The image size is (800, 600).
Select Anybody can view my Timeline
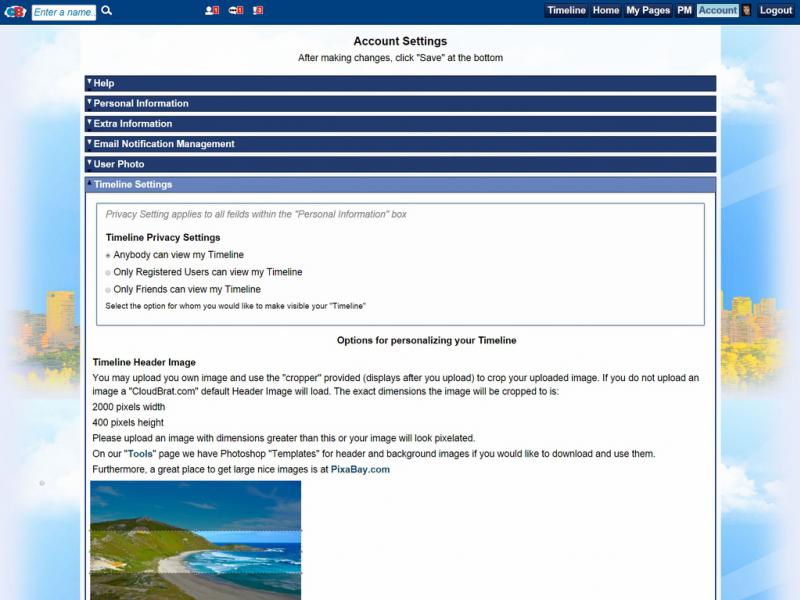tap(108, 256)
